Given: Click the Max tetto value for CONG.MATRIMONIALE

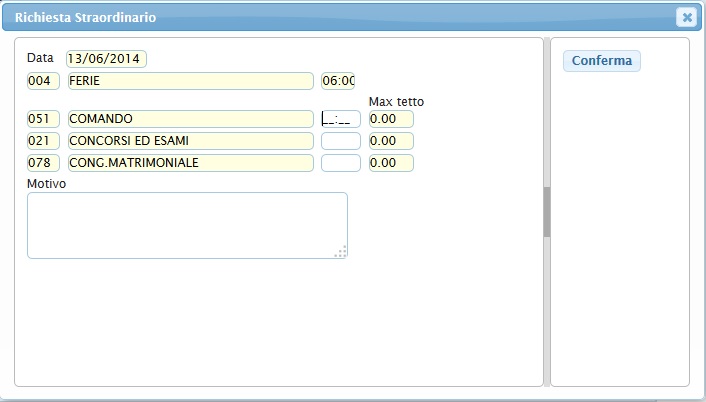Looking at the screenshot, I should (x=390, y=163).
